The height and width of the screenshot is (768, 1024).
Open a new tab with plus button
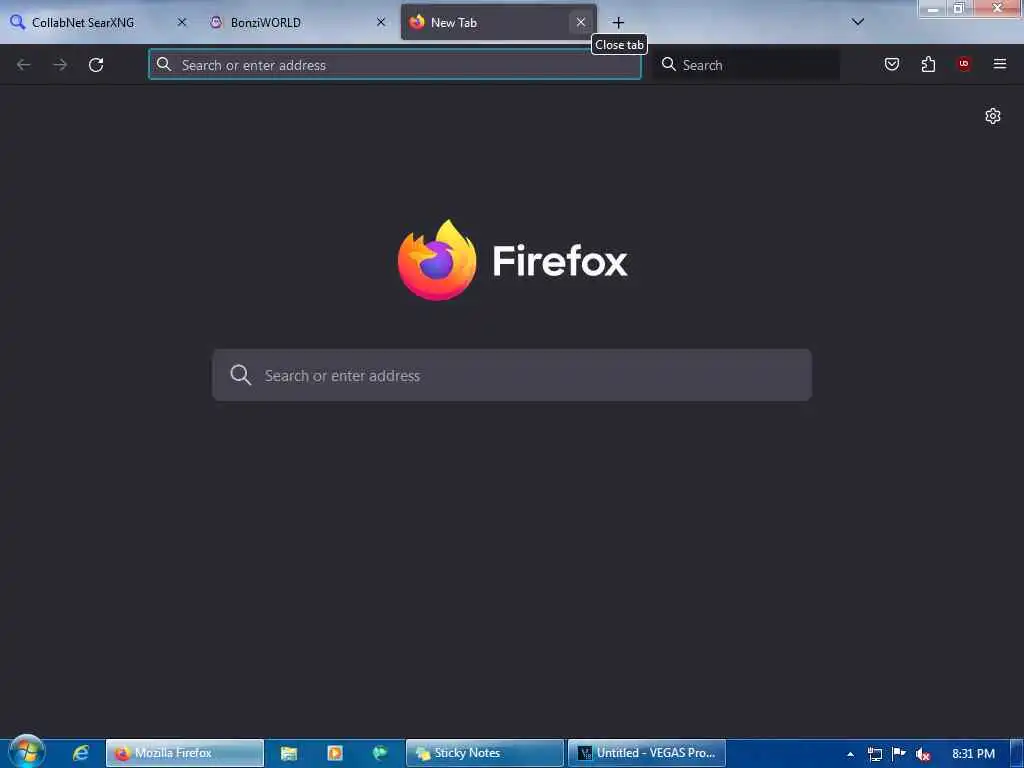tap(618, 23)
